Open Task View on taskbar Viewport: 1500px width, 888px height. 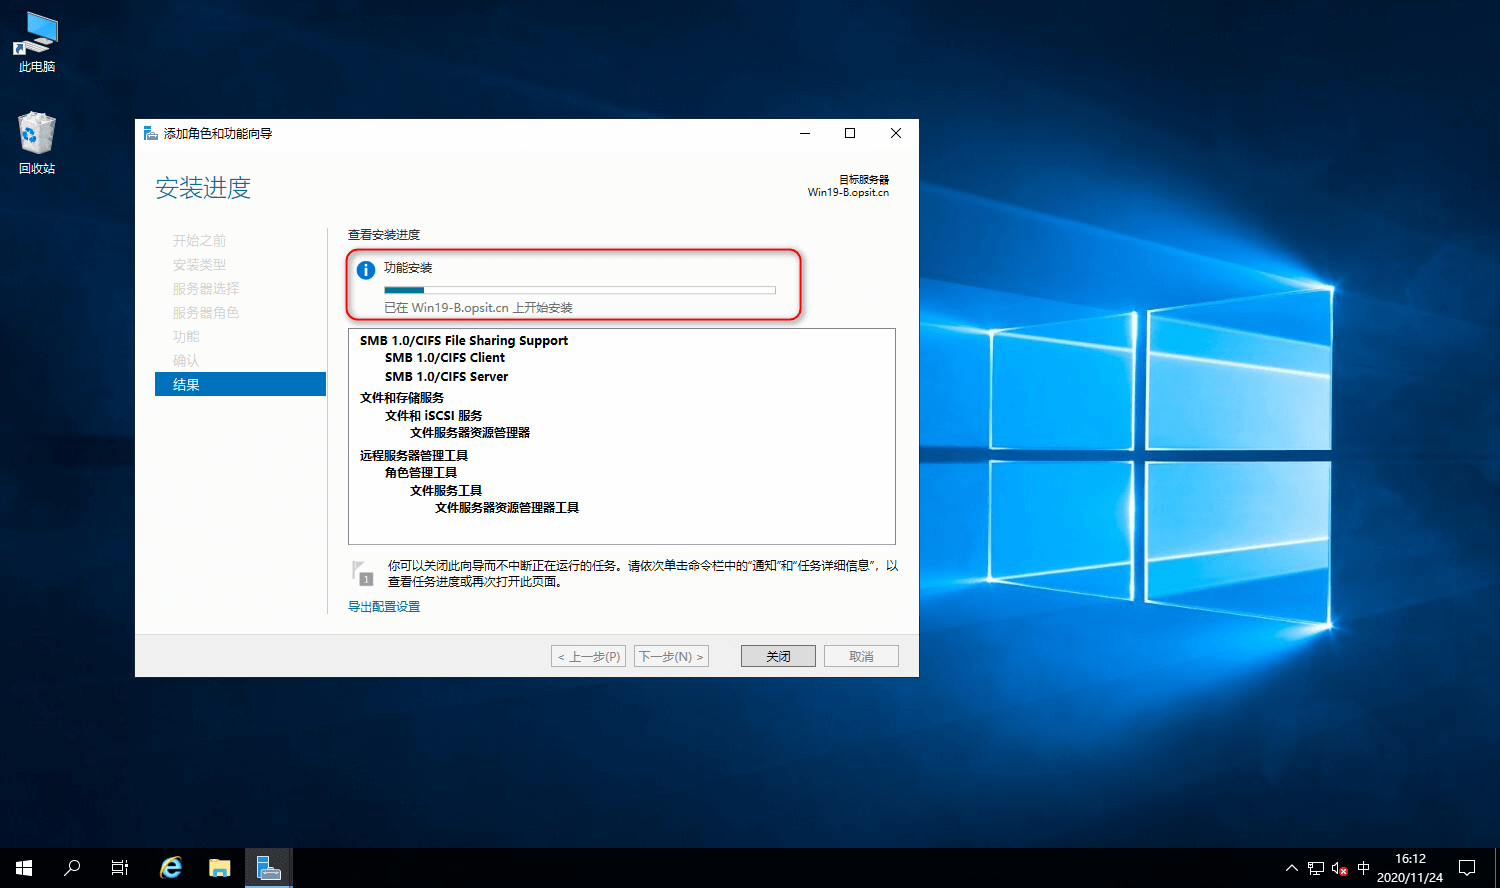pyautogui.click(x=120, y=868)
